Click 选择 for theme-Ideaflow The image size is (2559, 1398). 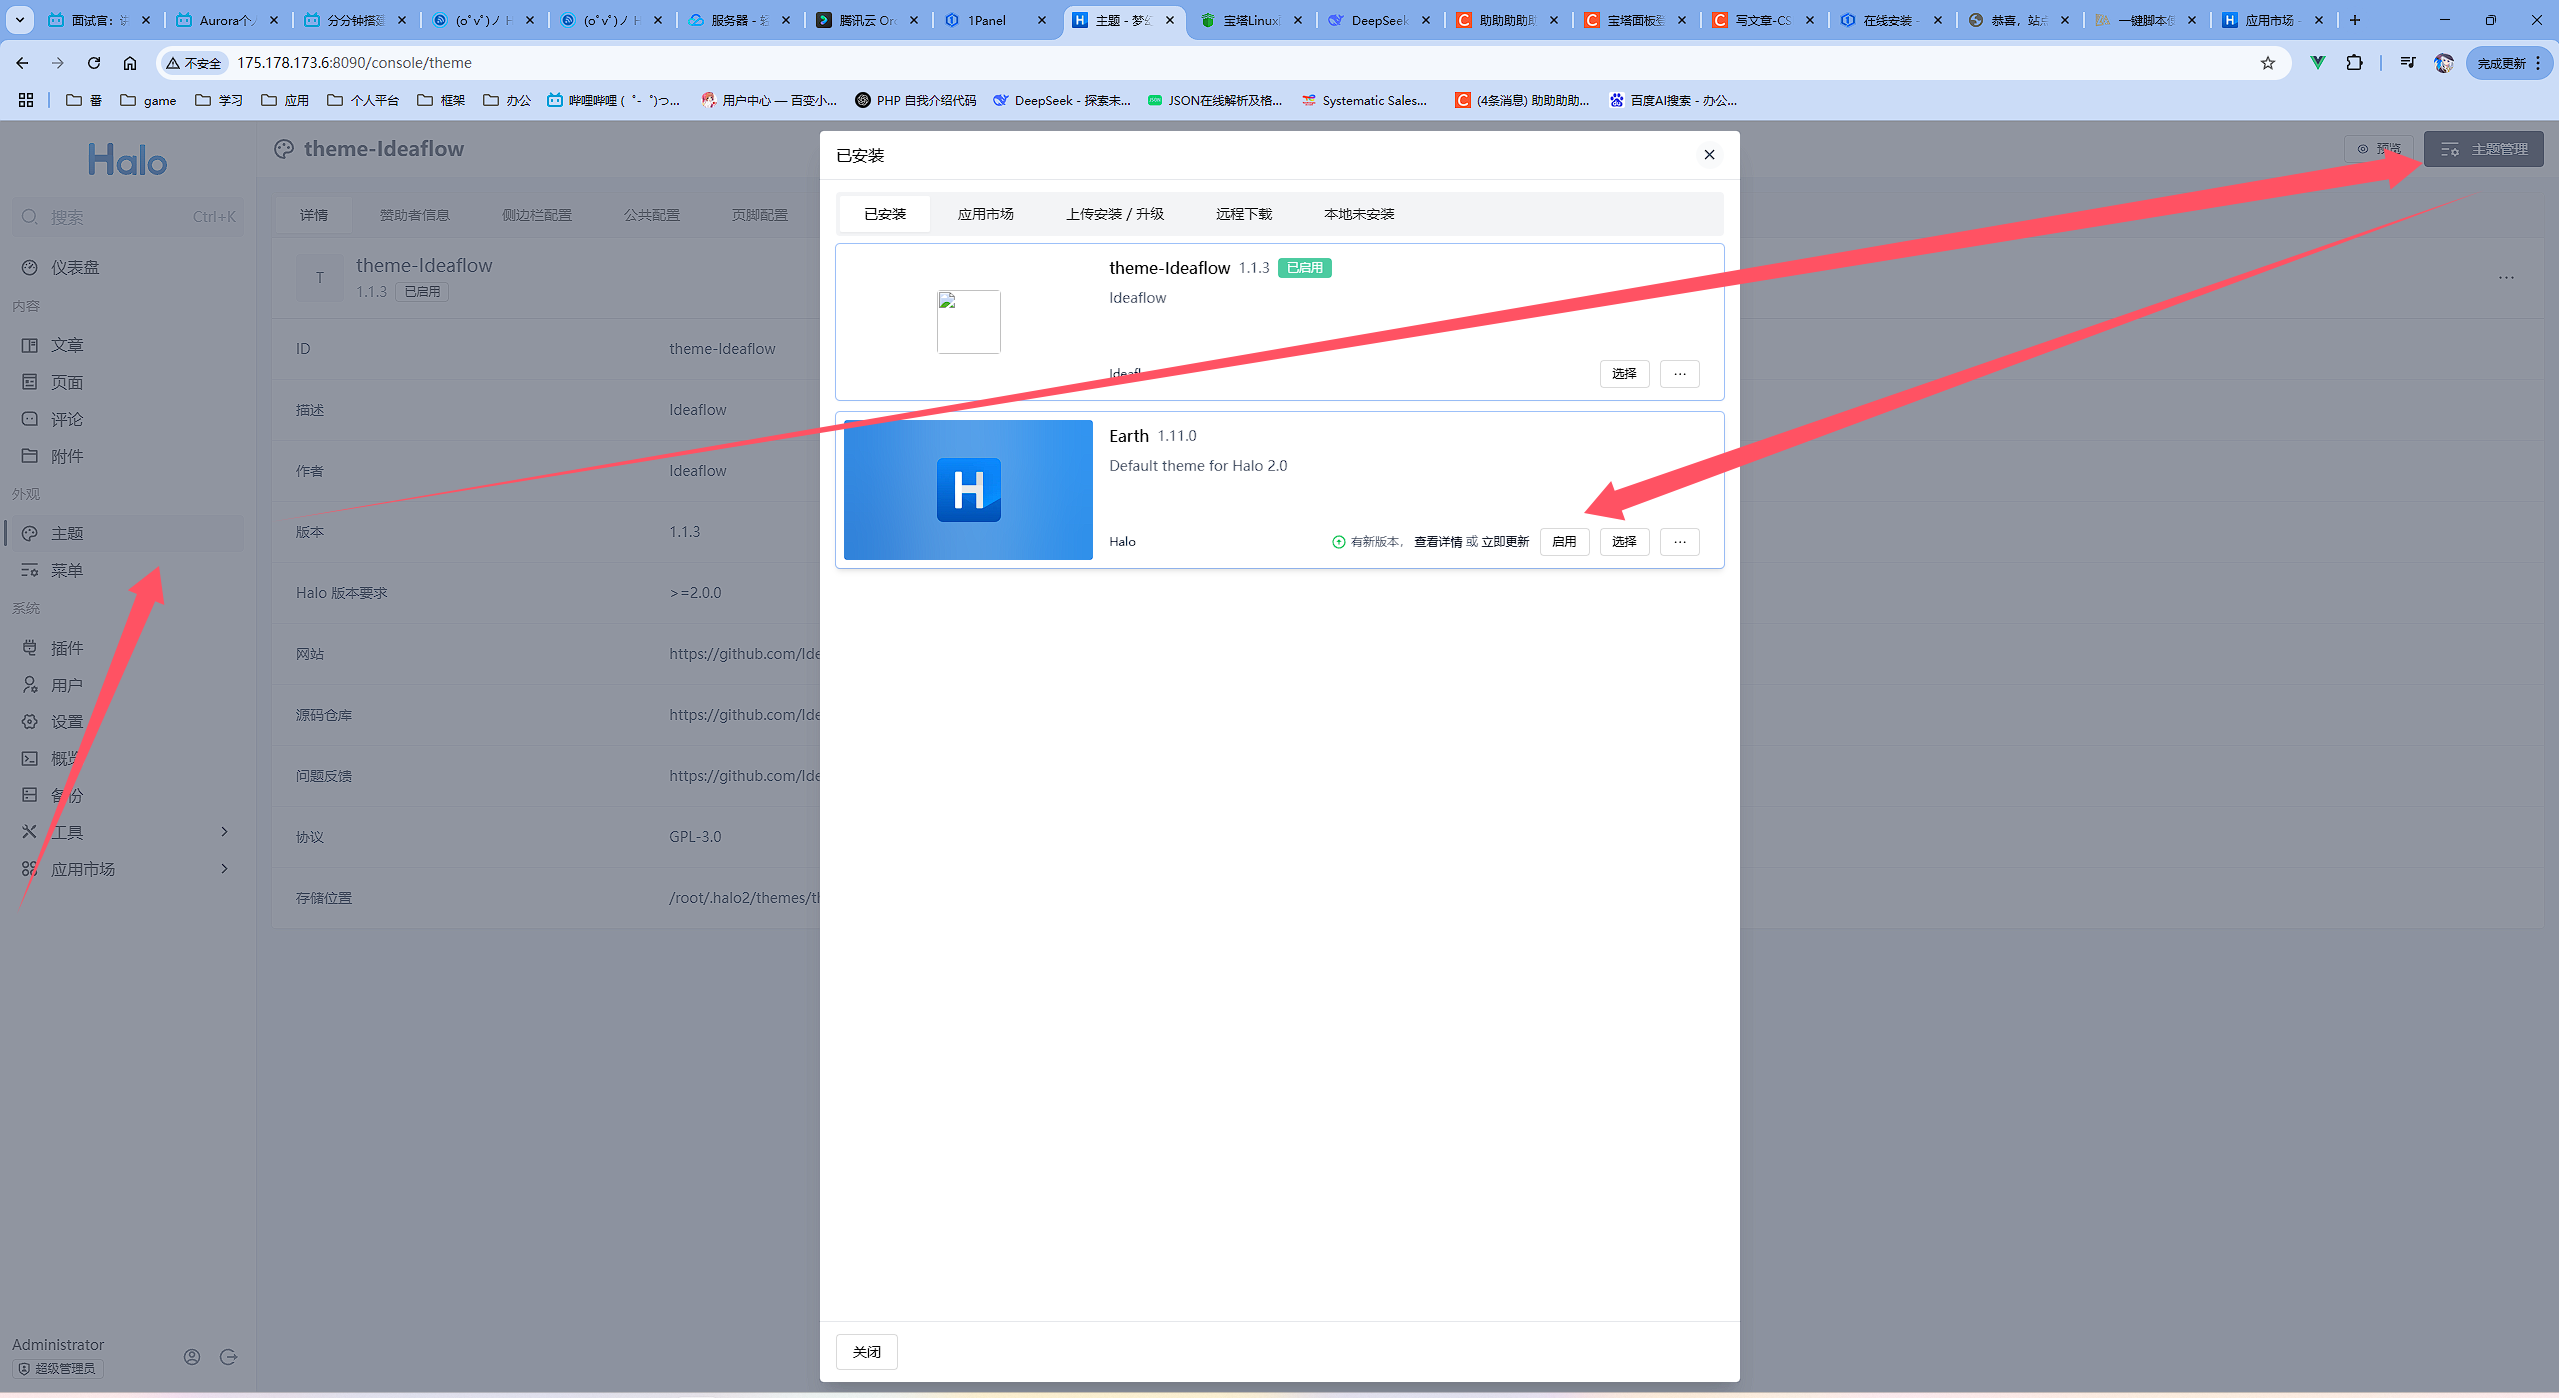click(x=1623, y=374)
